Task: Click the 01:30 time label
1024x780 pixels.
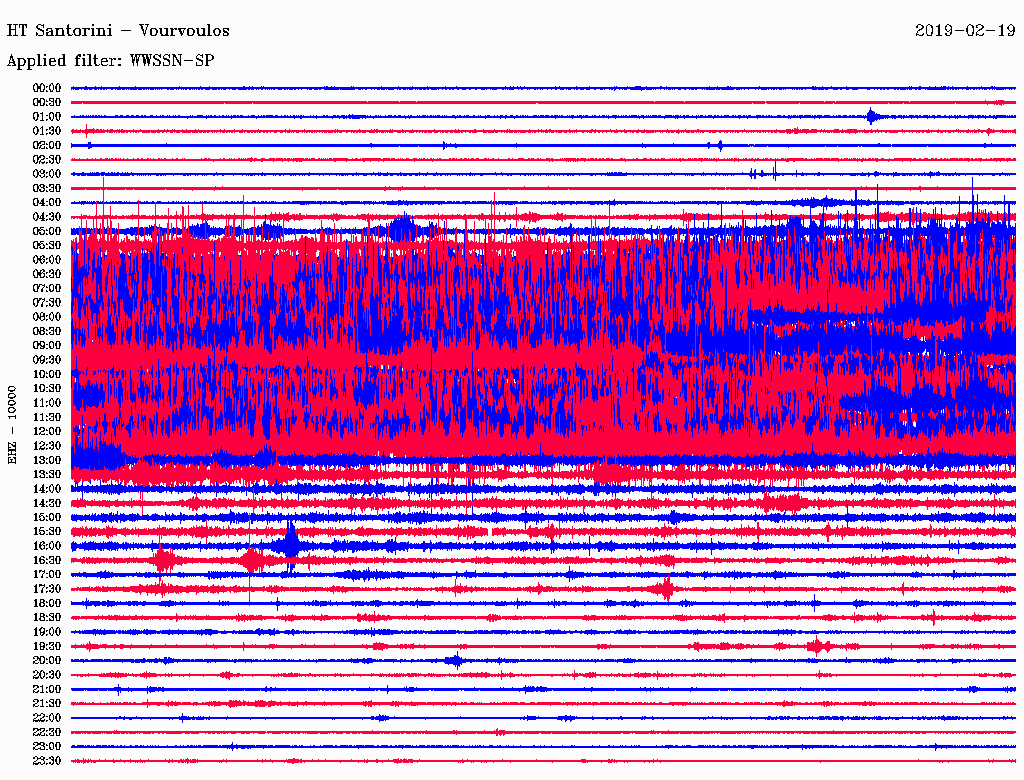Action: 47,131
